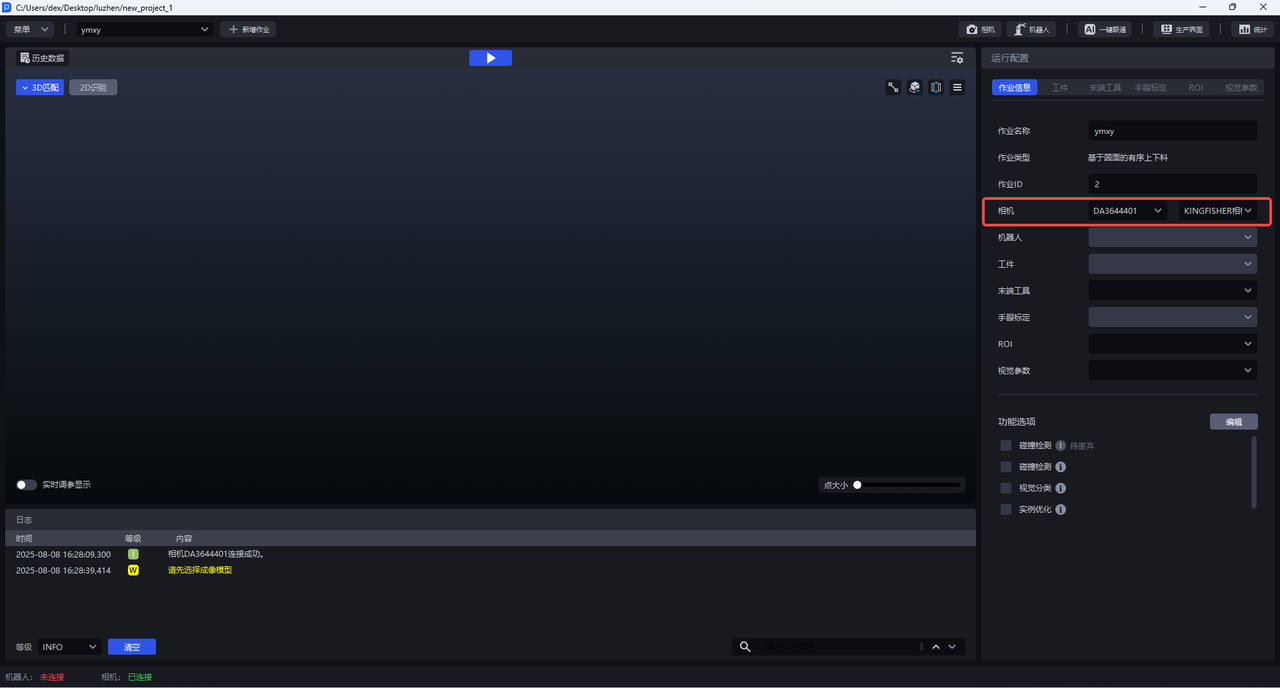Click the 清空 clear log button
This screenshot has width=1280, height=688.
click(x=132, y=647)
